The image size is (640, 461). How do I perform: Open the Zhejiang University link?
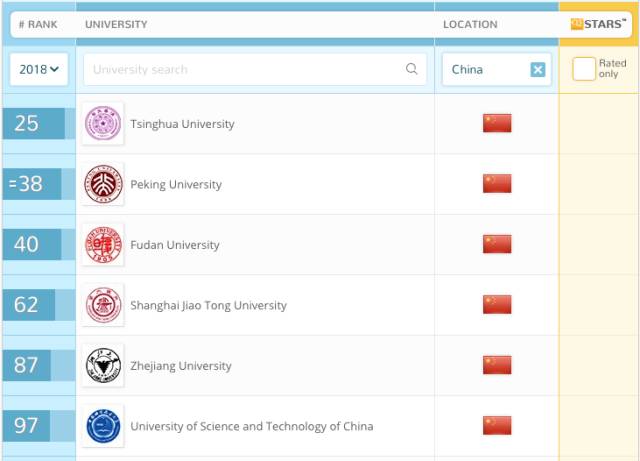[181, 365]
